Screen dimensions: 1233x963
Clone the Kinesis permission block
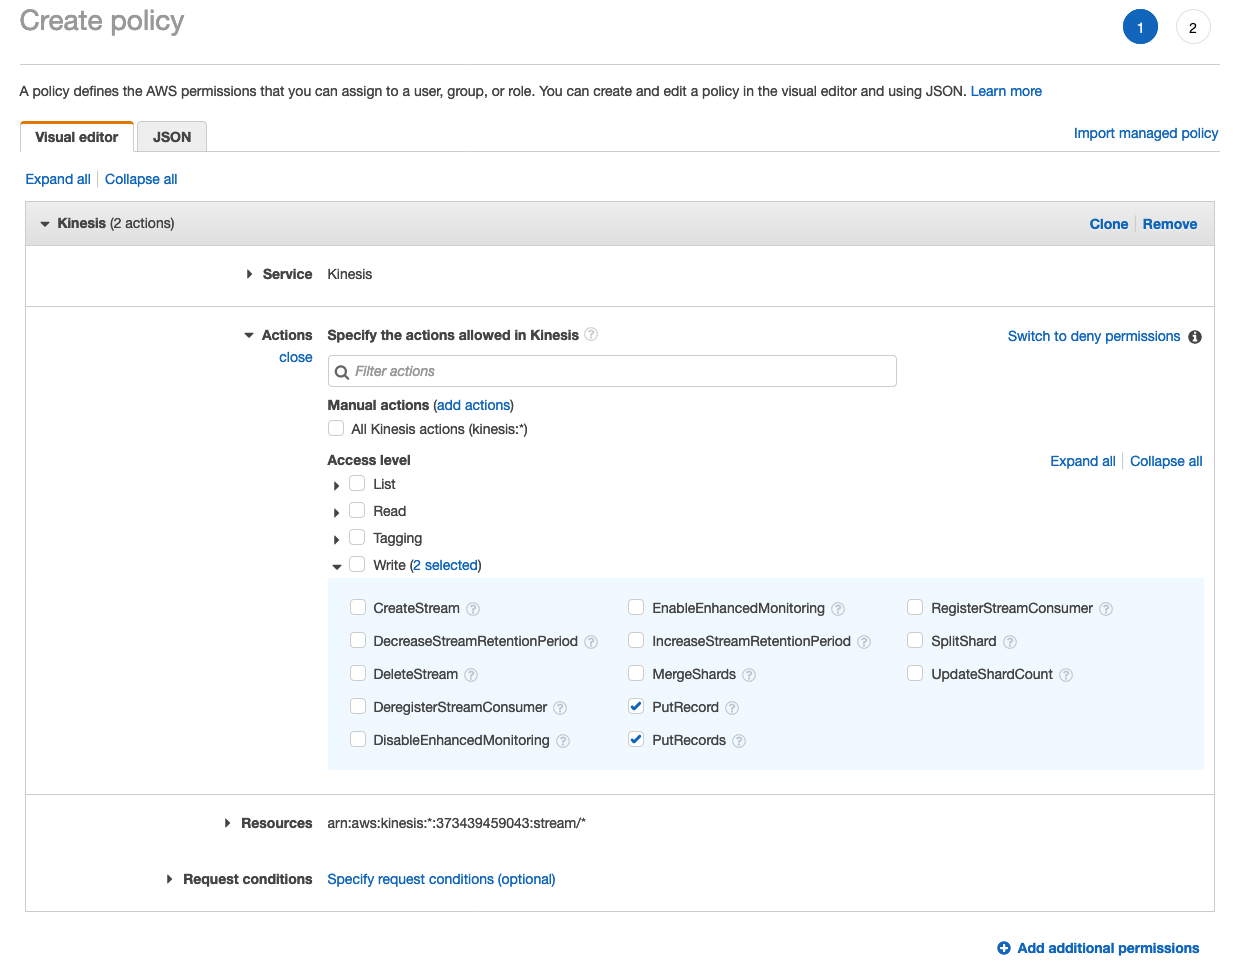(1108, 224)
